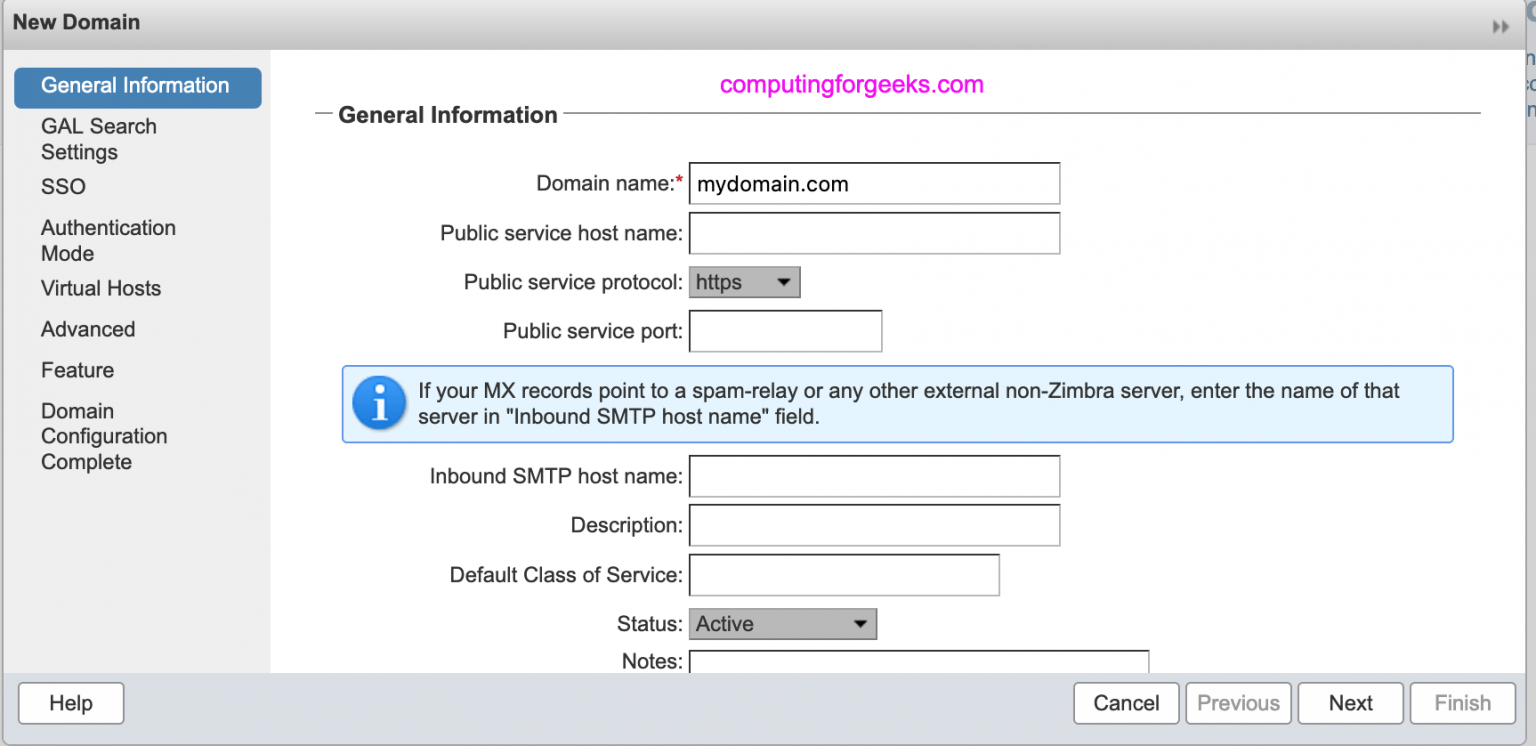Viewport: 1536px width, 746px height.
Task: Click inside the Notes field
Action: click(x=917, y=661)
